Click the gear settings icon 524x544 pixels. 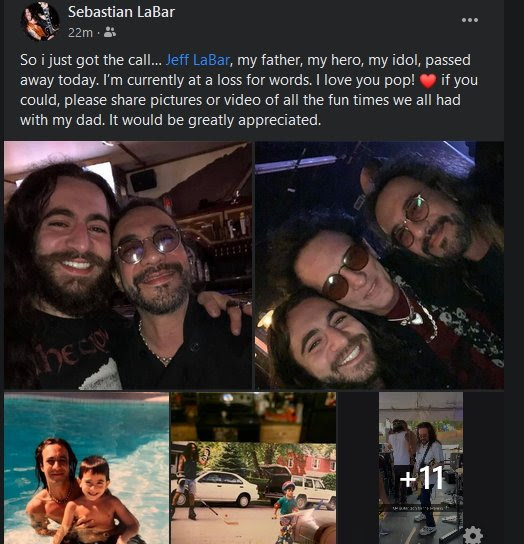(x=473, y=535)
